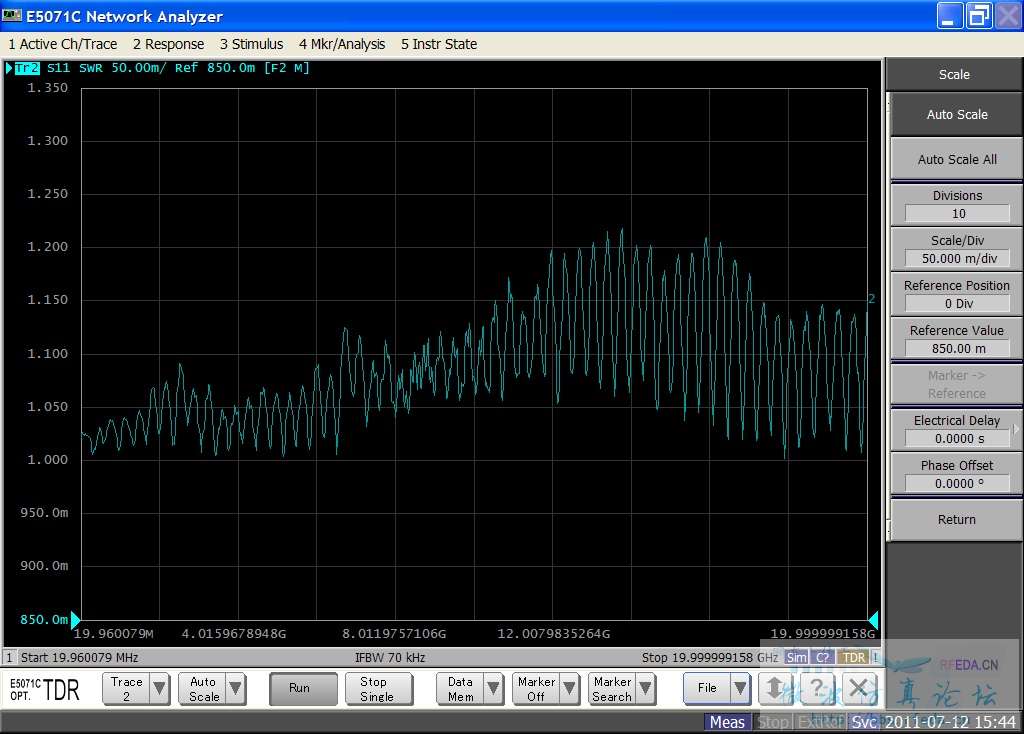Click the up-down arrows toolbar icon
This screenshot has height=734, width=1024.
point(775,688)
